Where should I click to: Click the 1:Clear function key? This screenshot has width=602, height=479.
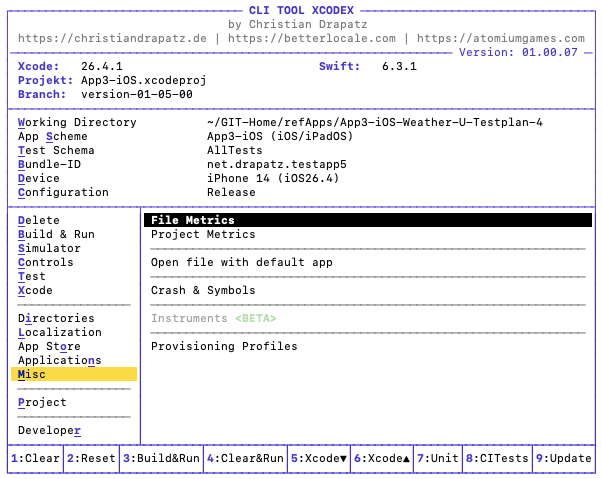(35, 458)
